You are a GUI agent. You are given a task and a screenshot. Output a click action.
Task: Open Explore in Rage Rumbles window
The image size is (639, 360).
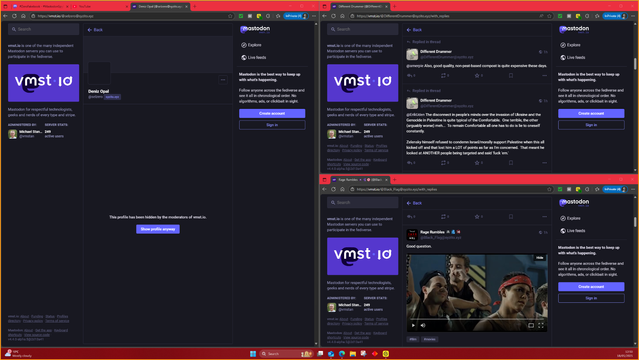pos(570,218)
